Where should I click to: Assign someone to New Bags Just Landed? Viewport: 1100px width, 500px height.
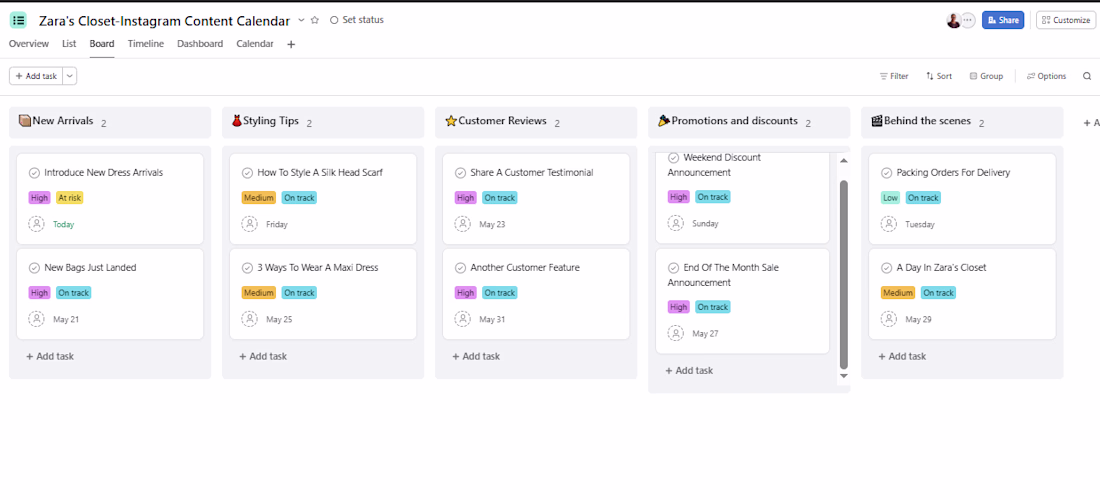click(x=36, y=319)
